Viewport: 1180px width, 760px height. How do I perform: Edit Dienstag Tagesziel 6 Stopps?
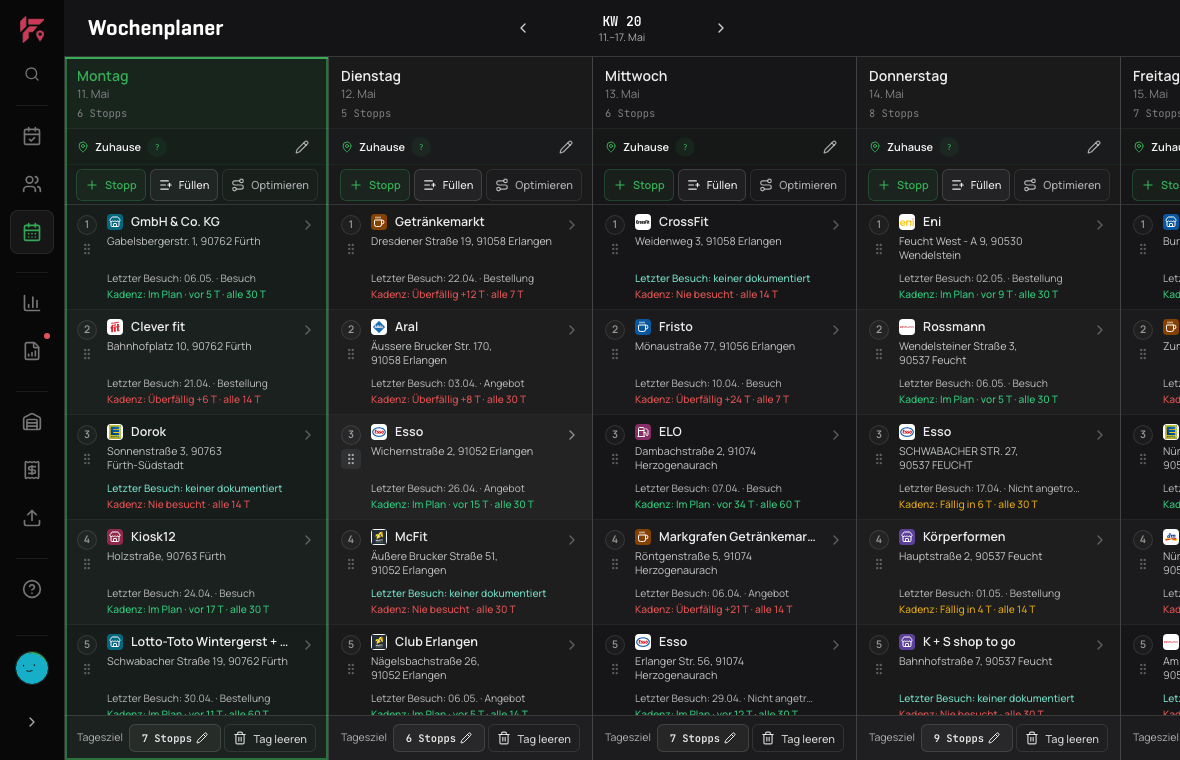[x=439, y=738]
